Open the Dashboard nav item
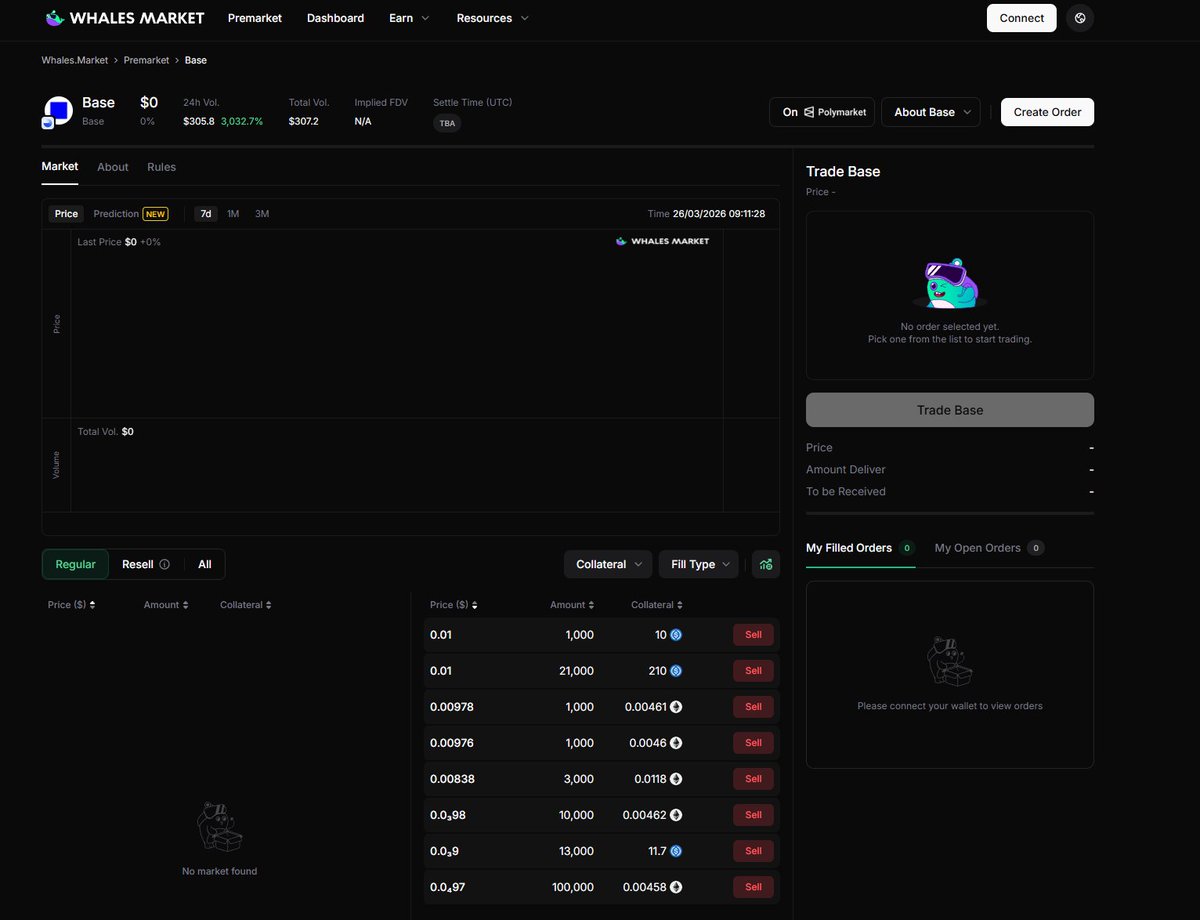Image resolution: width=1200 pixels, height=920 pixels. 335,18
